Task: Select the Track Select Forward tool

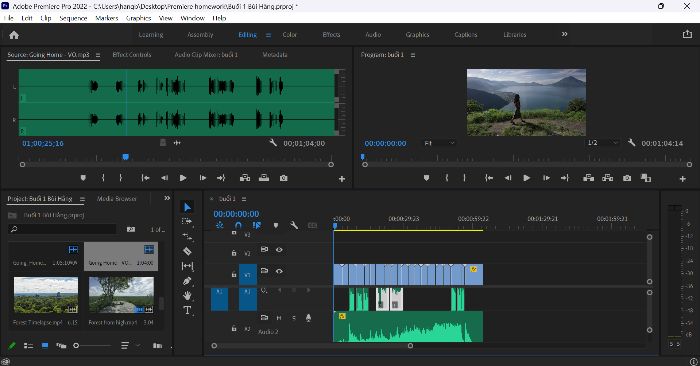Action: click(187, 221)
